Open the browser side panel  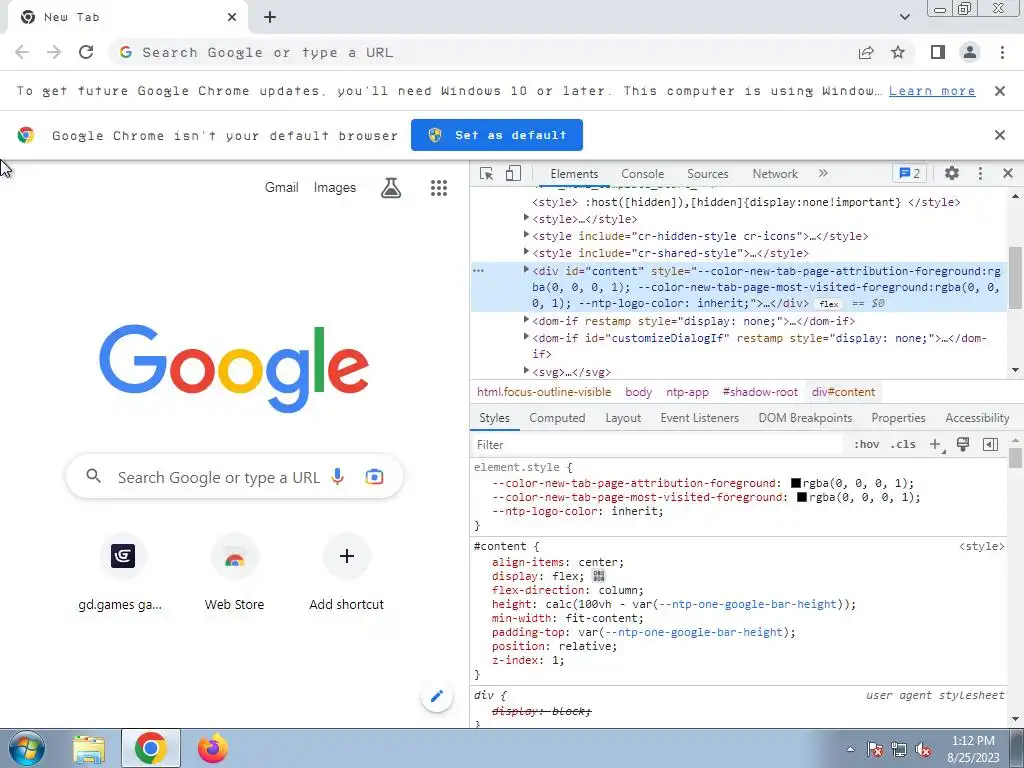coord(938,52)
